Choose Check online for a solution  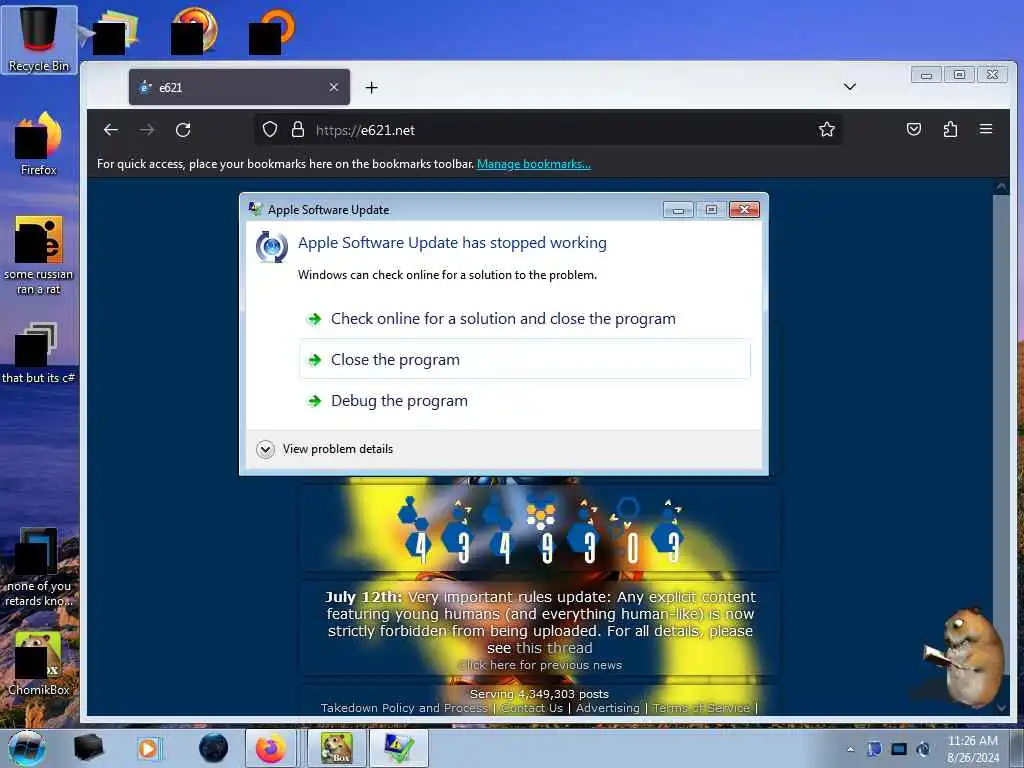(525, 319)
